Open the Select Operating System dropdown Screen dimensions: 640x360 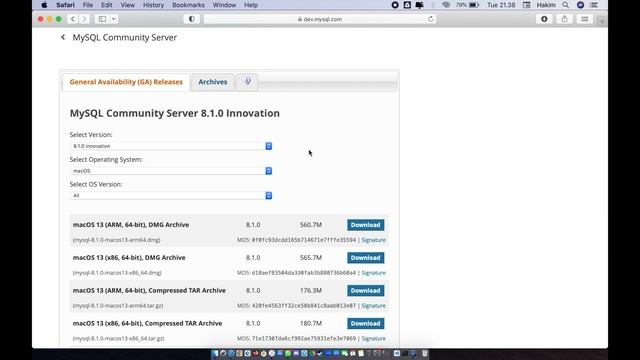pos(171,171)
